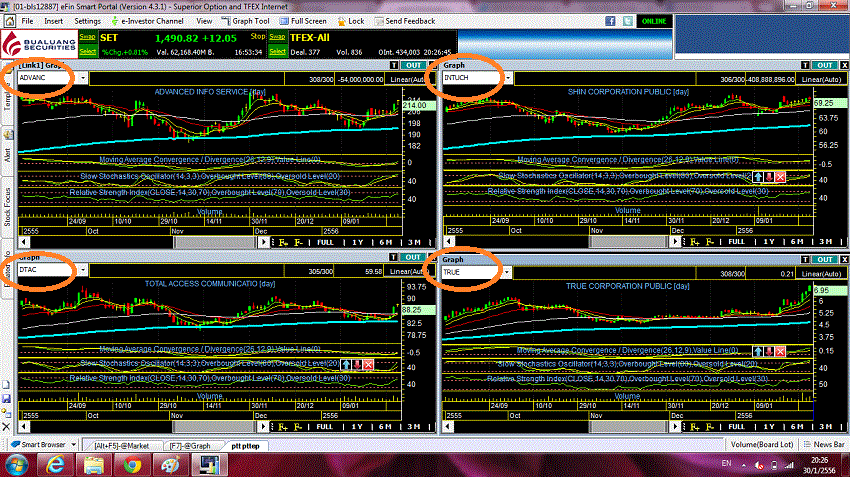Open Linear(Auto) scale selector in TRUE graph

pos(821,274)
